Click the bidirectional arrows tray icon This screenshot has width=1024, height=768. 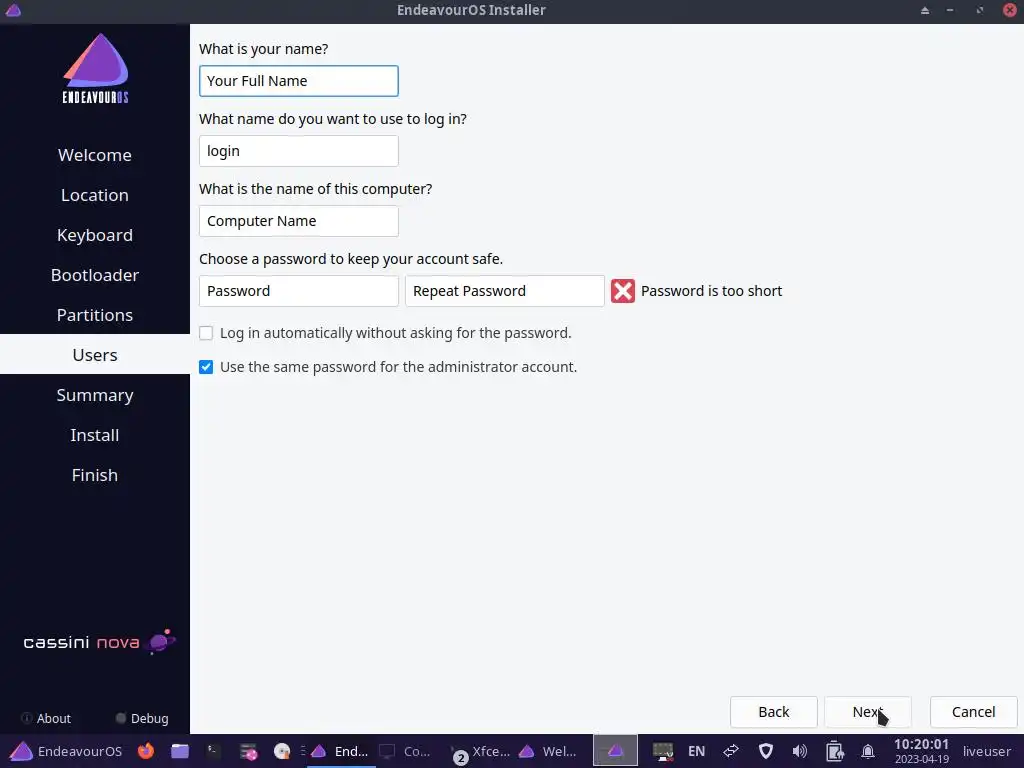(731, 751)
